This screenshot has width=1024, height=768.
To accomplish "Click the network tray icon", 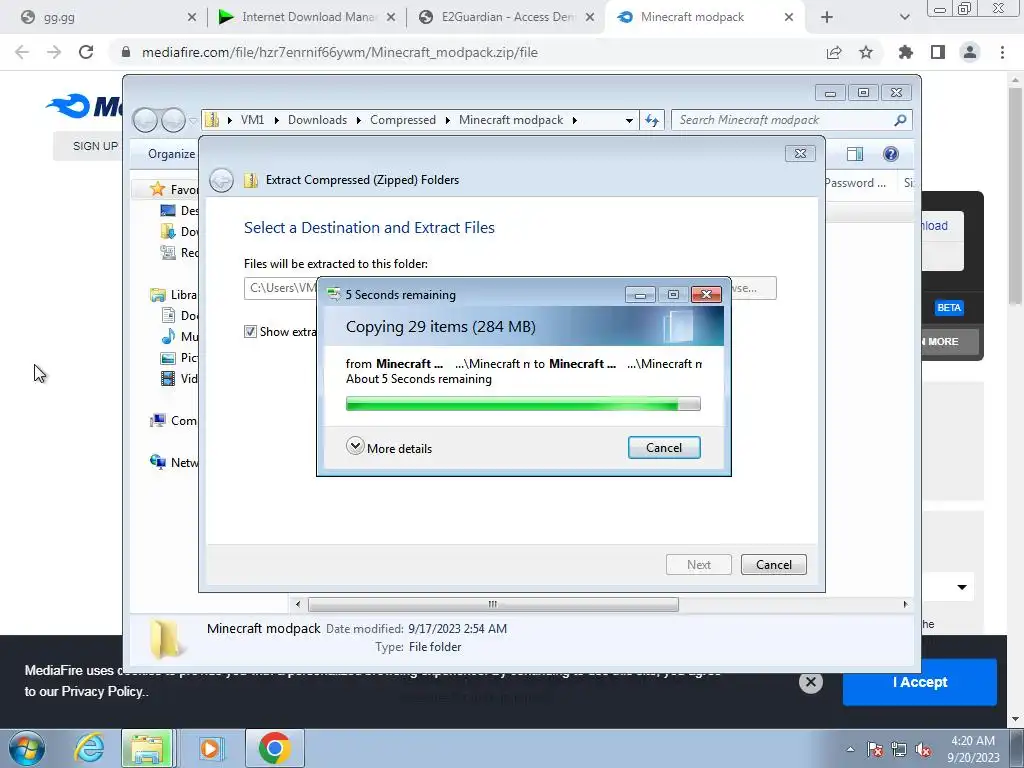I will point(899,750).
